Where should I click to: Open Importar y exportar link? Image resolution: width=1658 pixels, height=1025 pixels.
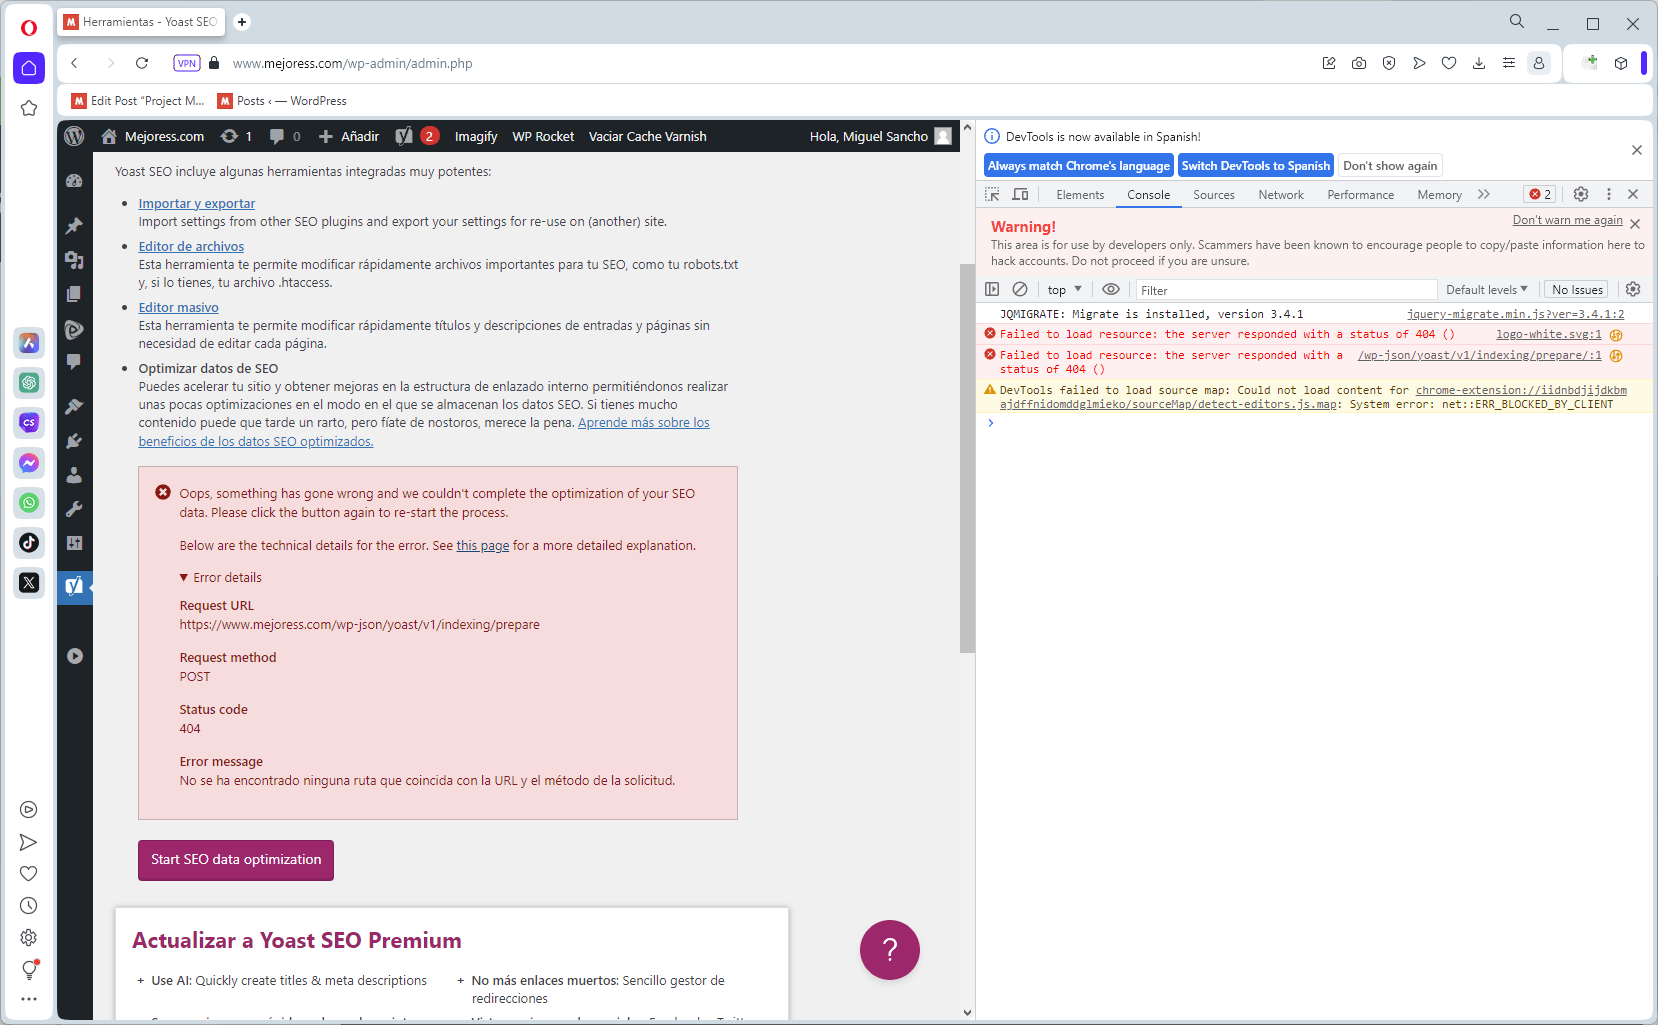[196, 203]
